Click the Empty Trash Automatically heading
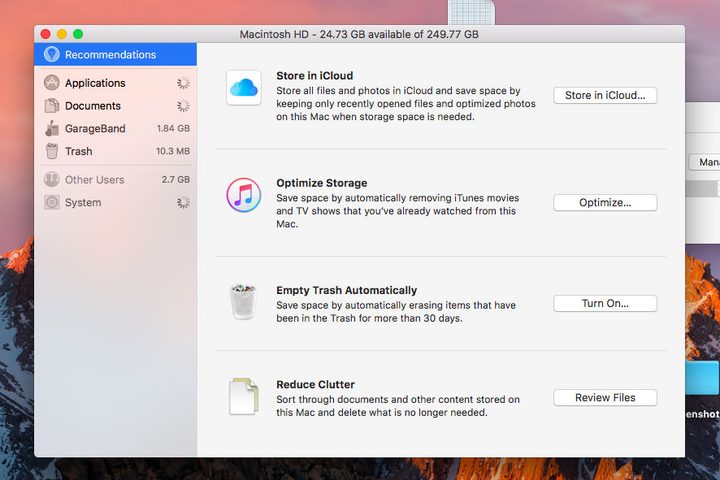 pyautogui.click(x=346, y=290)
